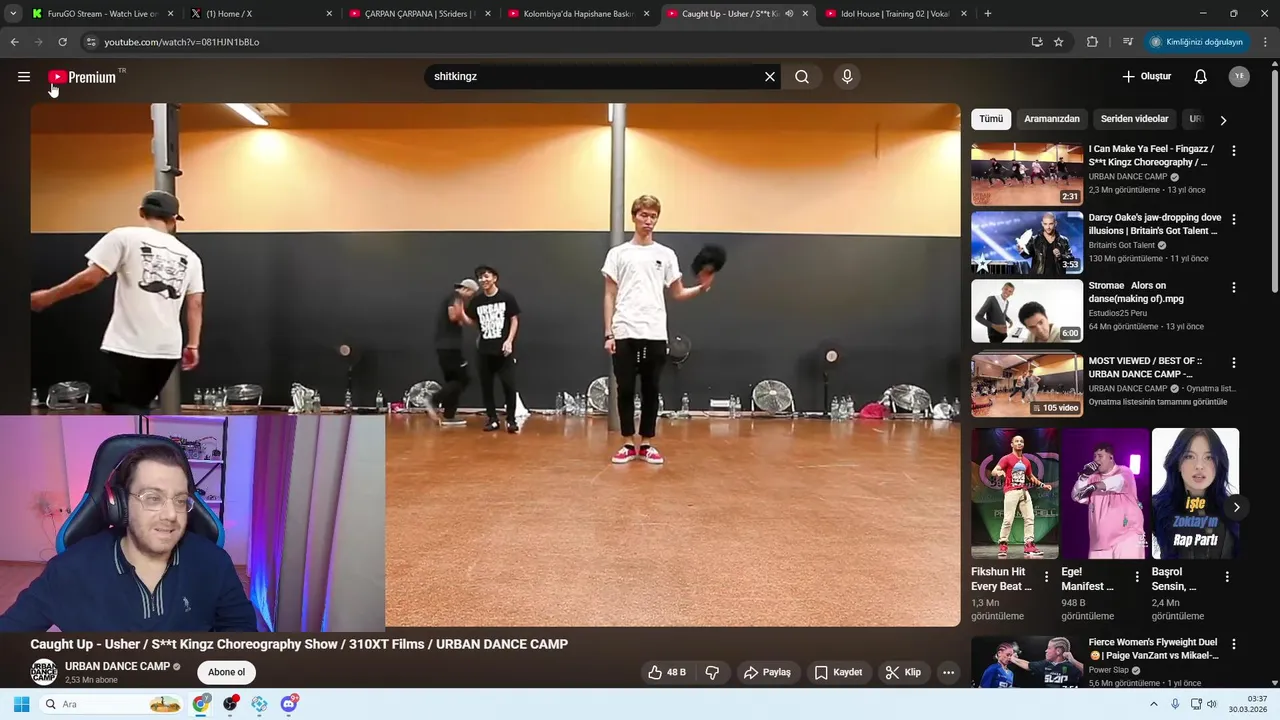Select the Seriden videolar filter chip
The width and height of the screenshot is (1280, 720).
[1135, 119]
